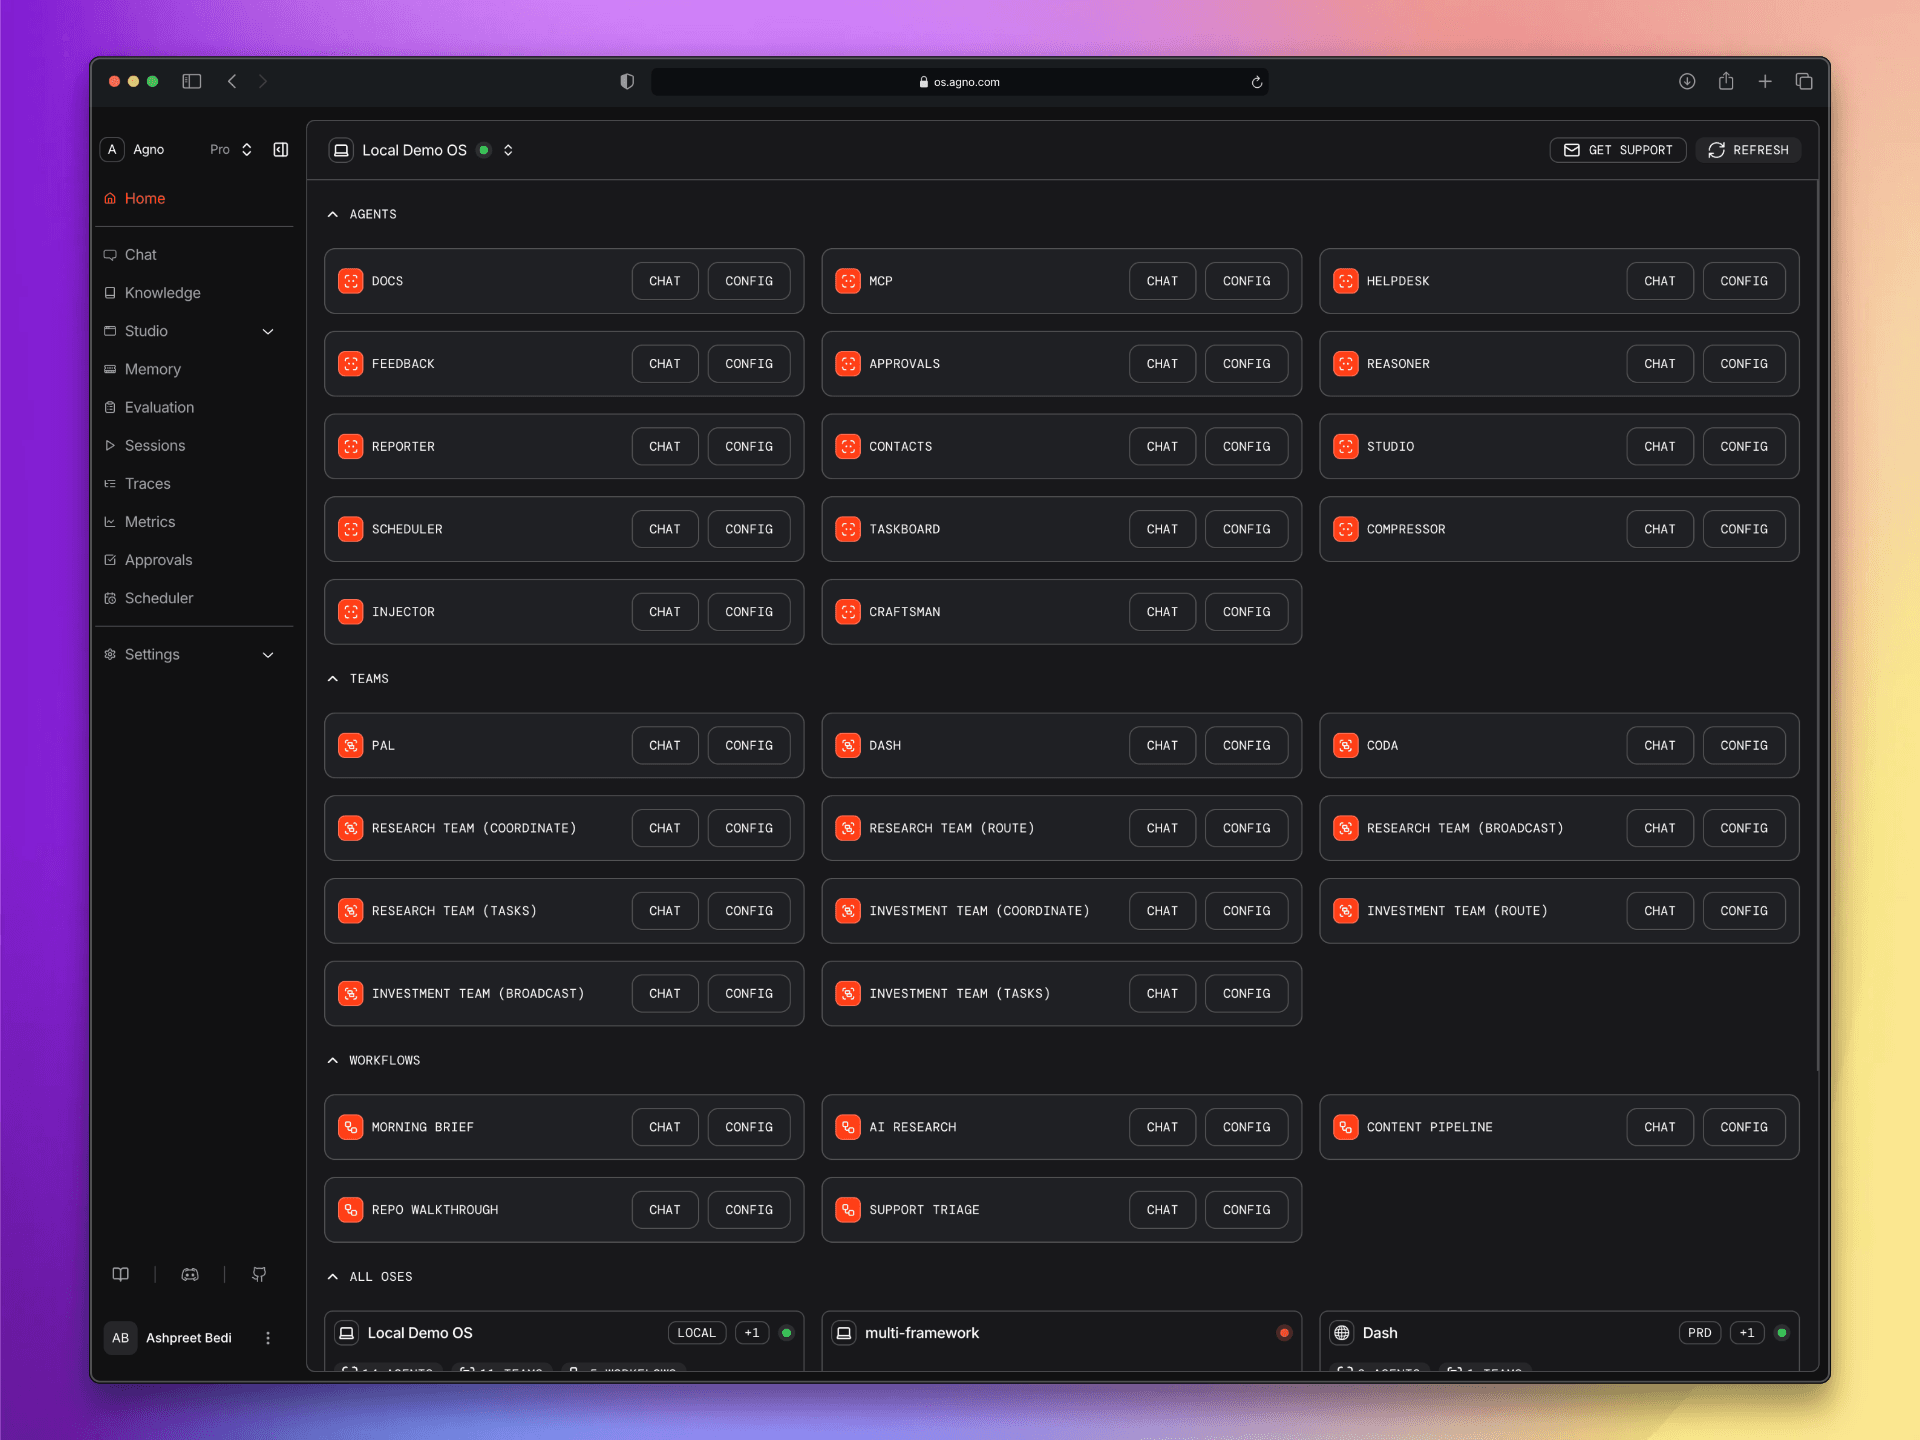
Task: Go to Knowledge in the sidebar
Action: click(162, 293)
